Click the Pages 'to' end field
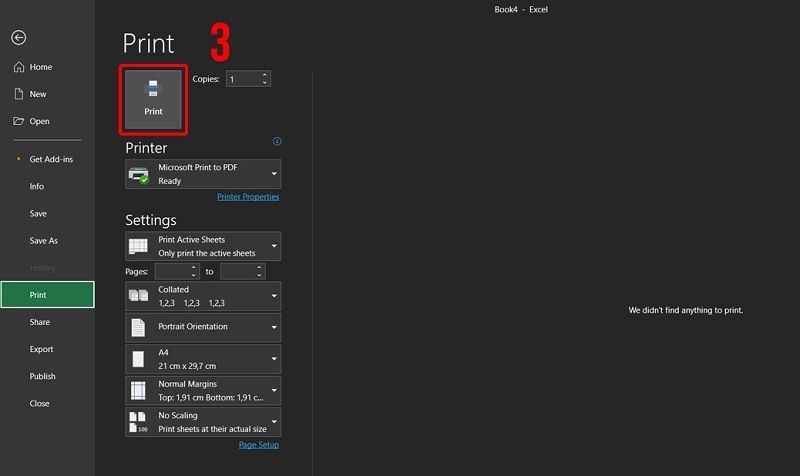The width and height of the screenshot is (800, 476). pos(237,271)
